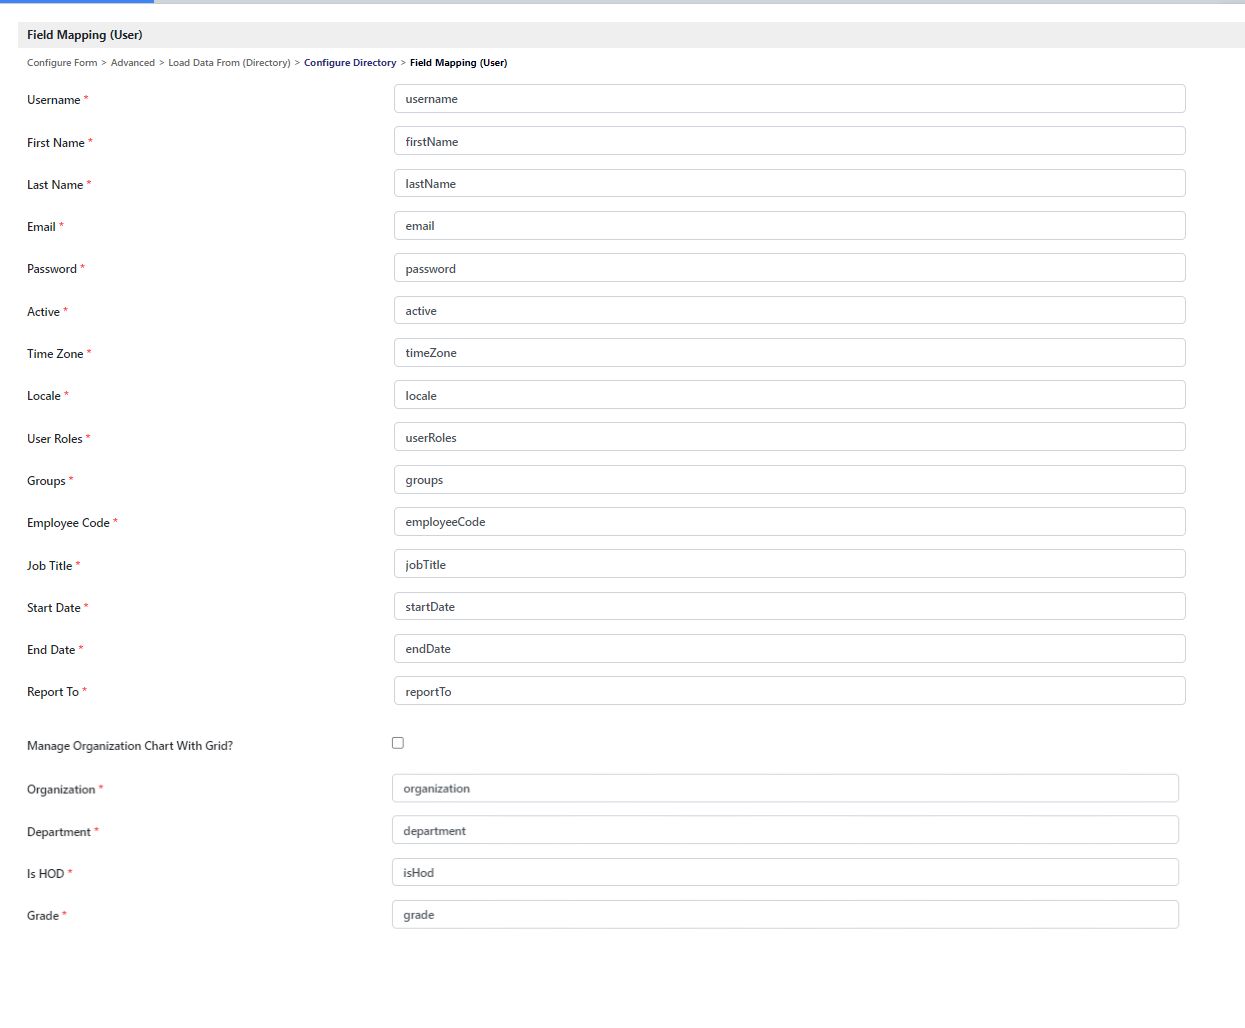Viewport: 1245px width, 1028px height.
Task: Go to the Advanced breadcrumb link
Action: (133, 63)
